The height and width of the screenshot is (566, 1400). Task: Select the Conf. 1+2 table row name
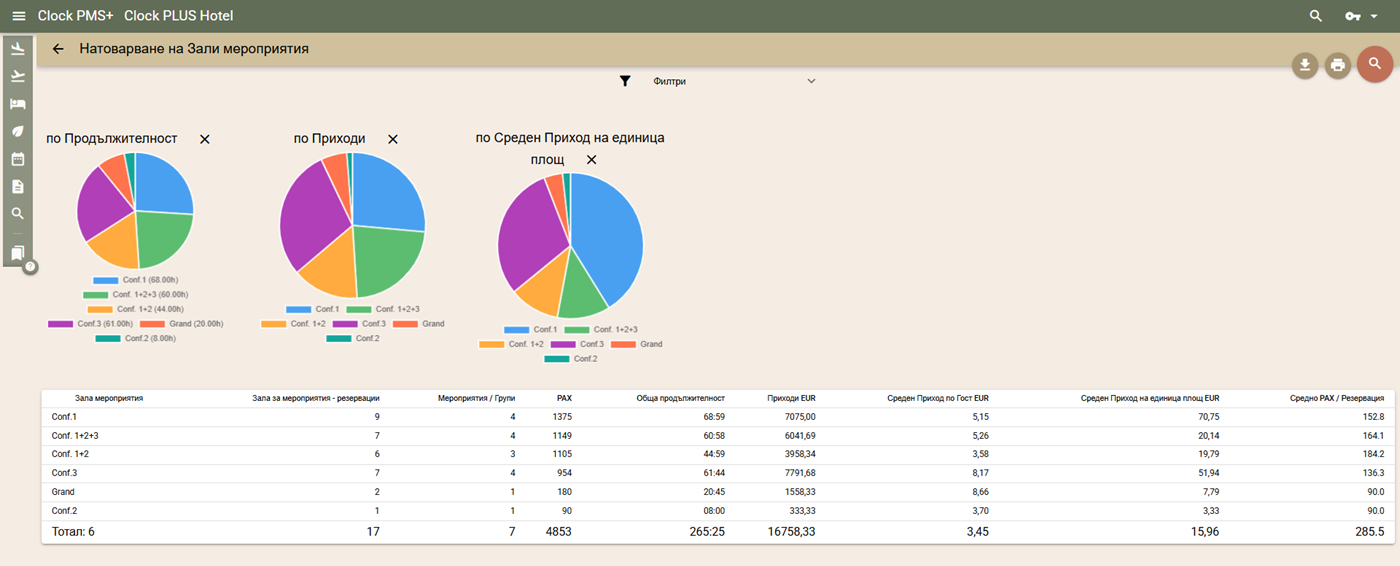[70, 455]
